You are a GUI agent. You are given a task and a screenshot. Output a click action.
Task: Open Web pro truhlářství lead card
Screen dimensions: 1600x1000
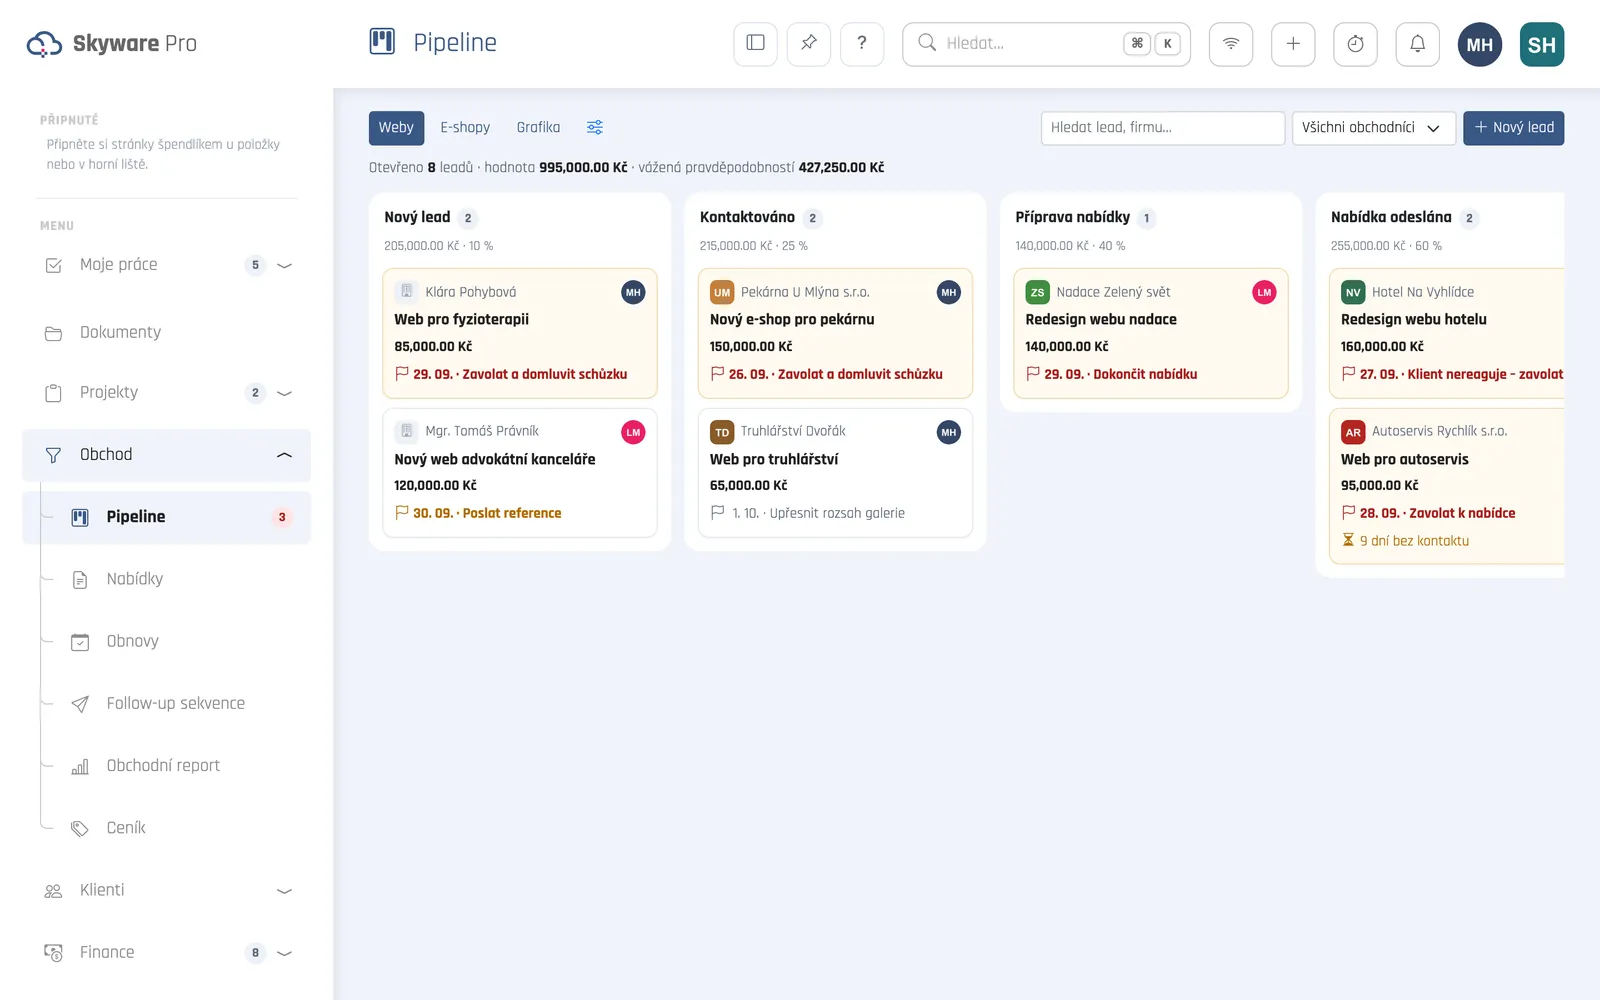click(x=835, y=472)
